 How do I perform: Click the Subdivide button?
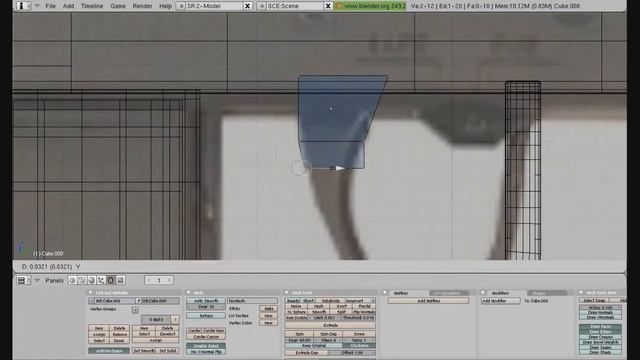tap(331, 301)
